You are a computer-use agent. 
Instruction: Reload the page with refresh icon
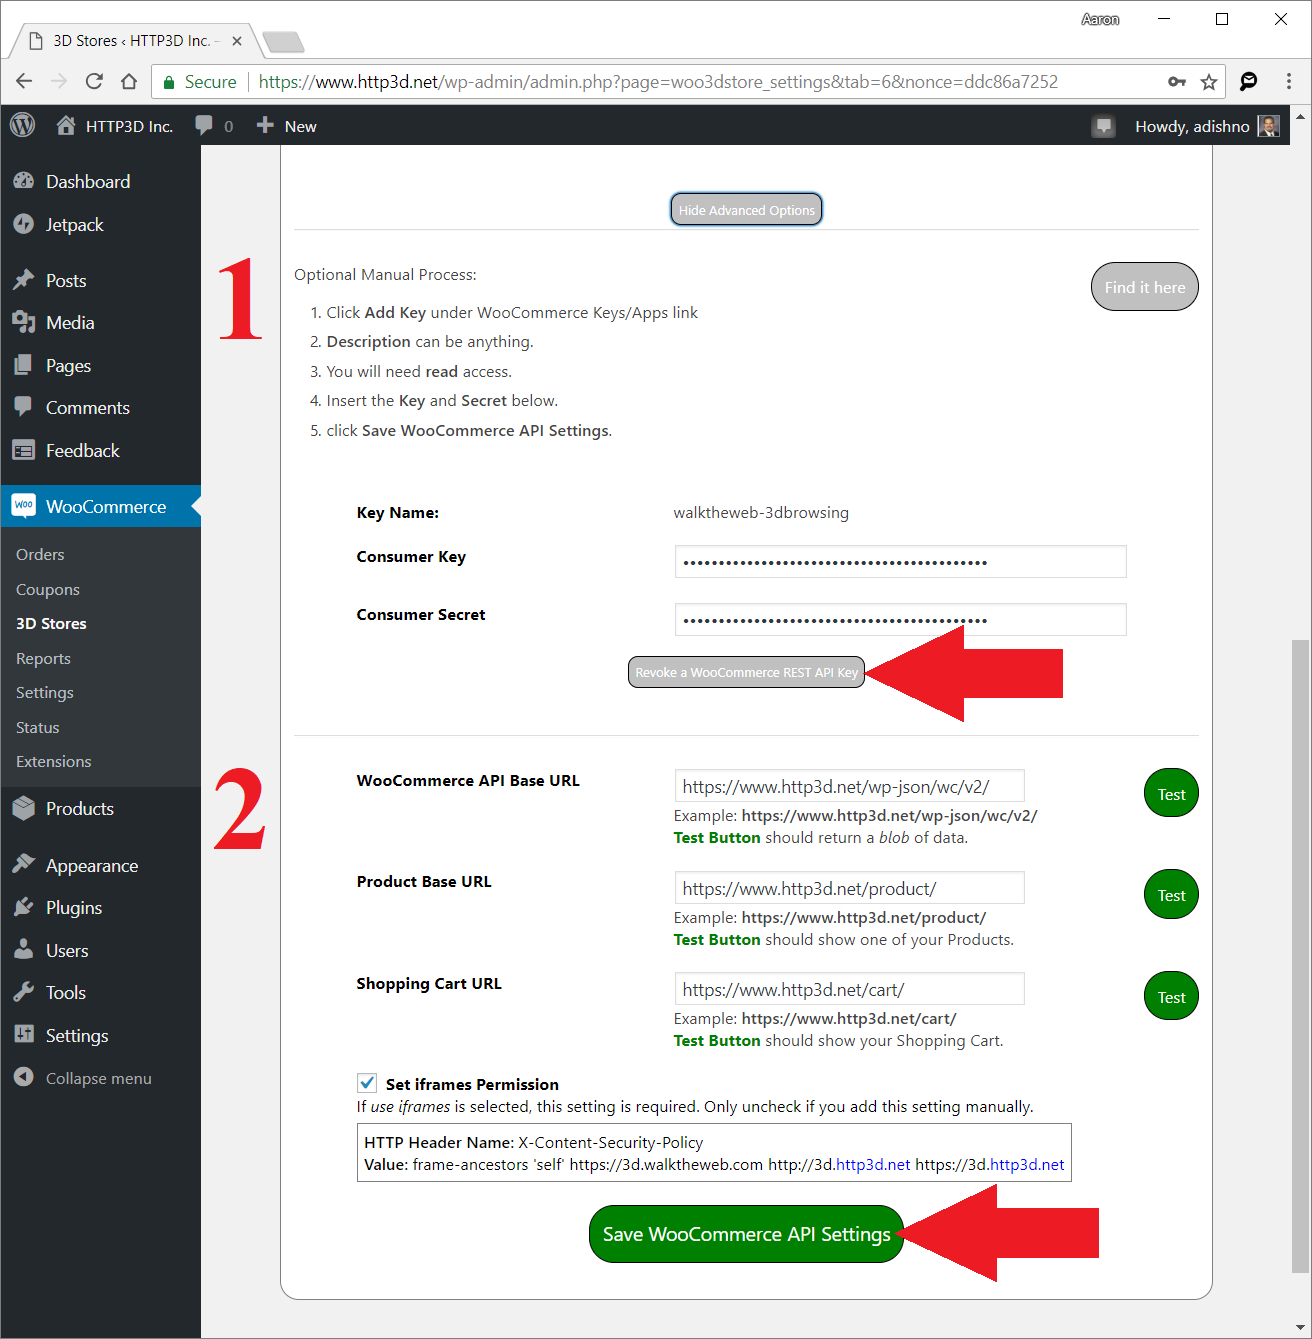[x=94, y=82]
